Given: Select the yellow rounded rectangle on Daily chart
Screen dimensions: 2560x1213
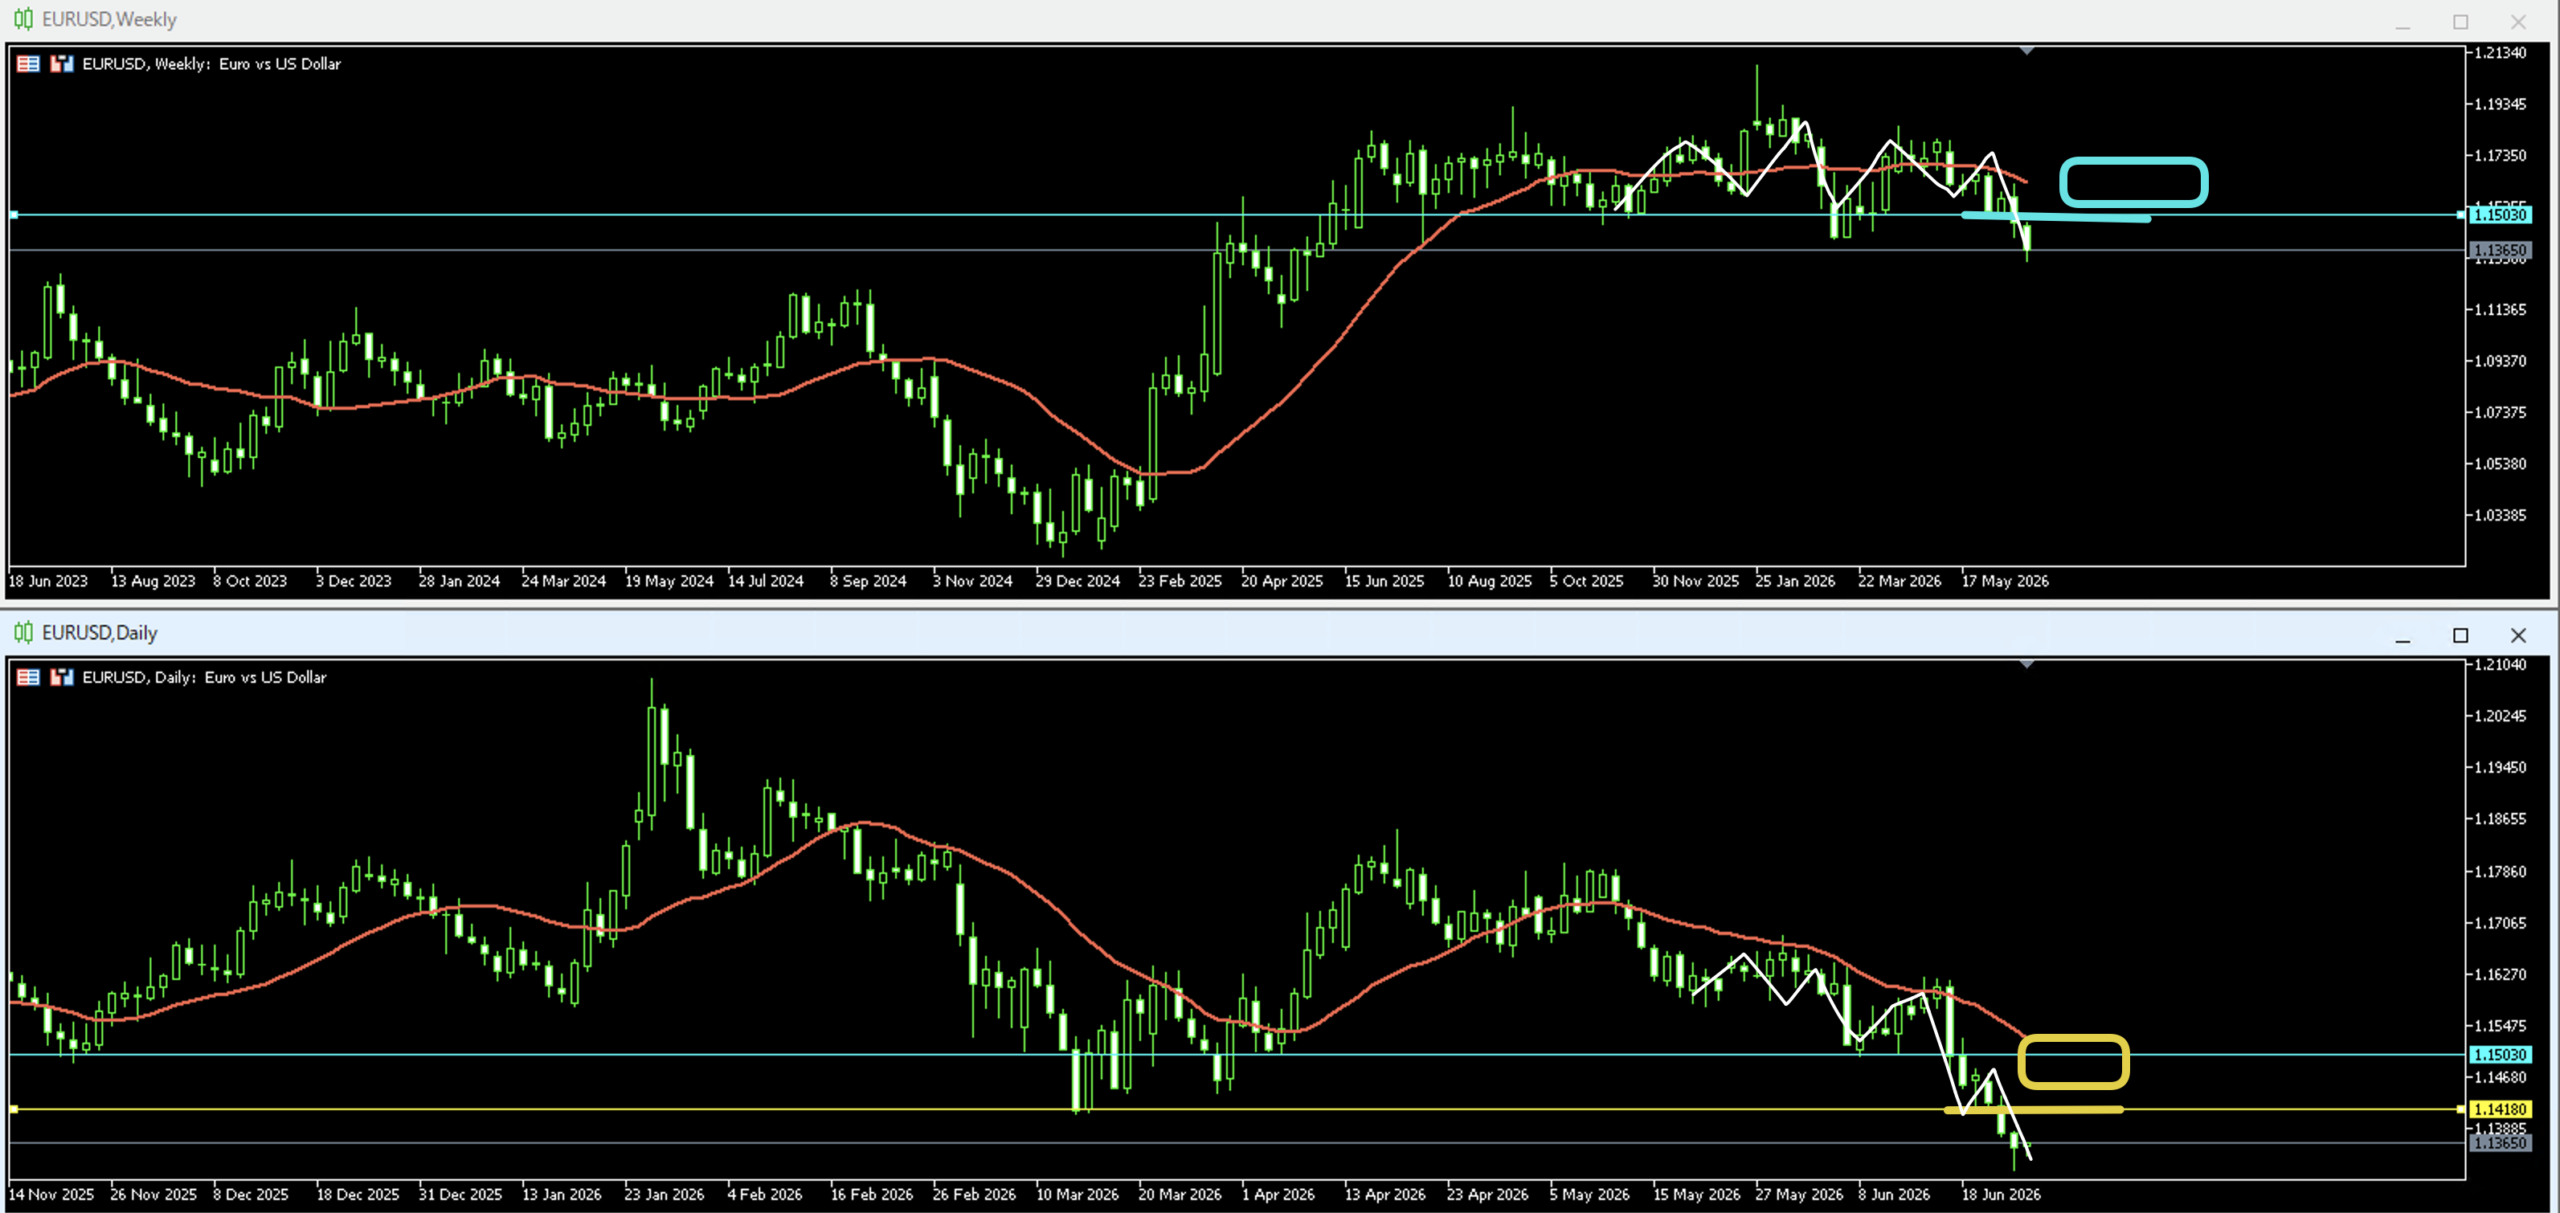Looking at the screenshot, I should click(x=2073, y=1062).
